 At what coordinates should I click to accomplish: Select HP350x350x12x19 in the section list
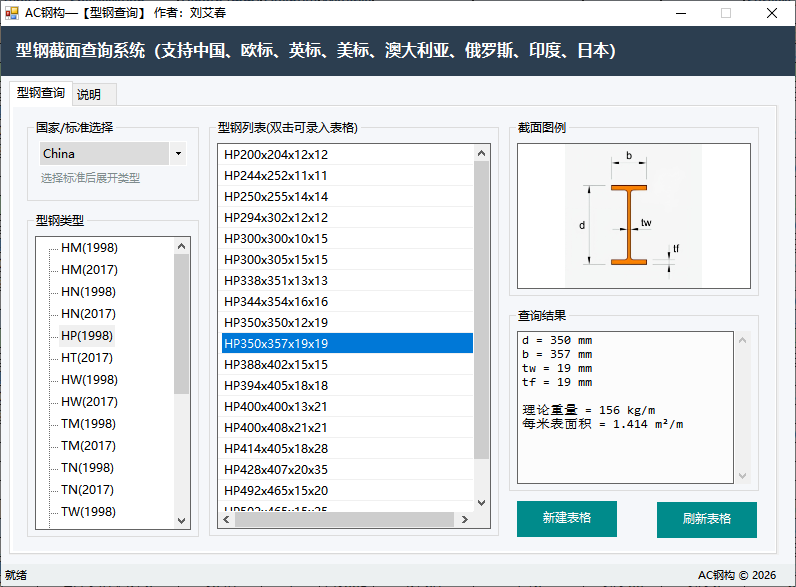click(347, 322)
